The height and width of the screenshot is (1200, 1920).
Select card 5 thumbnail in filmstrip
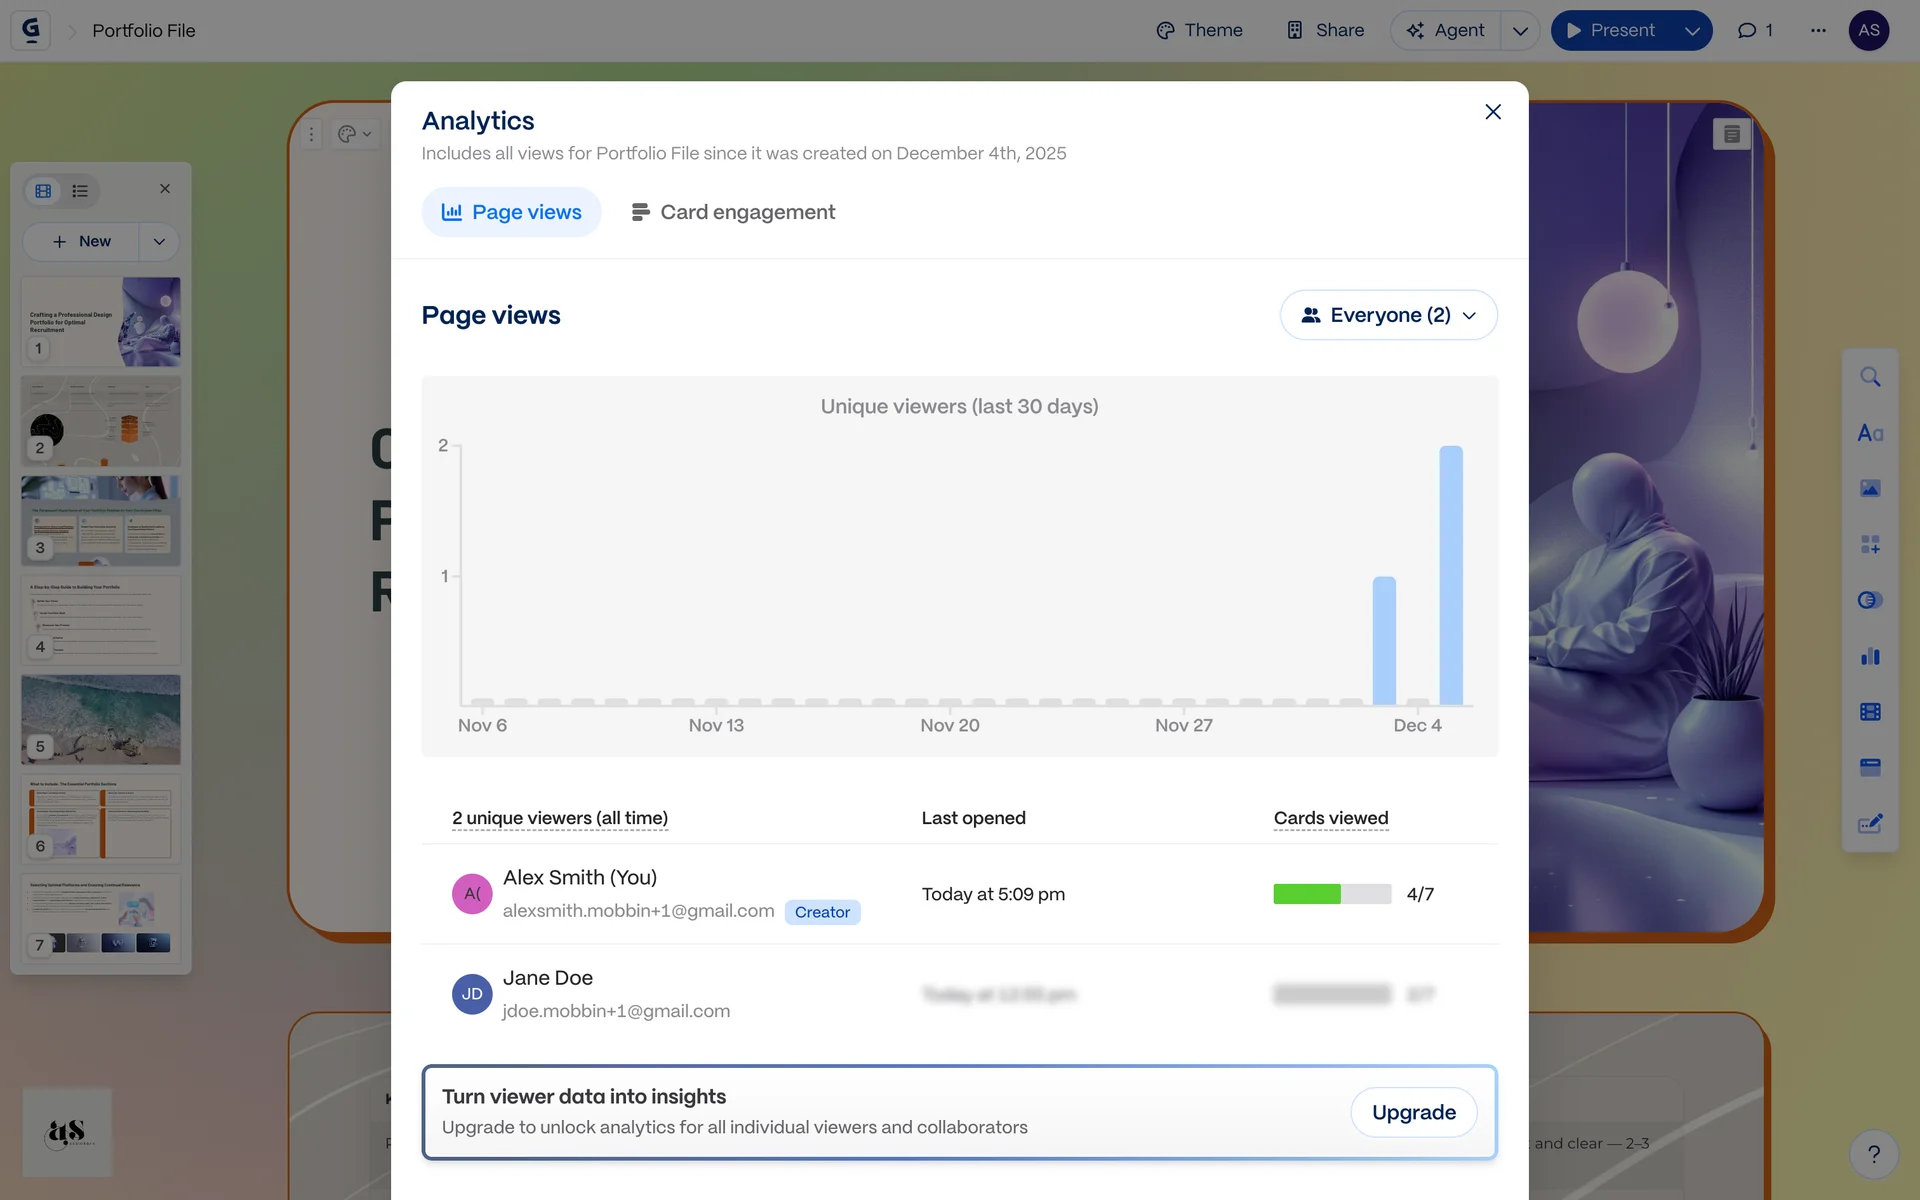[x=101, y=719]
